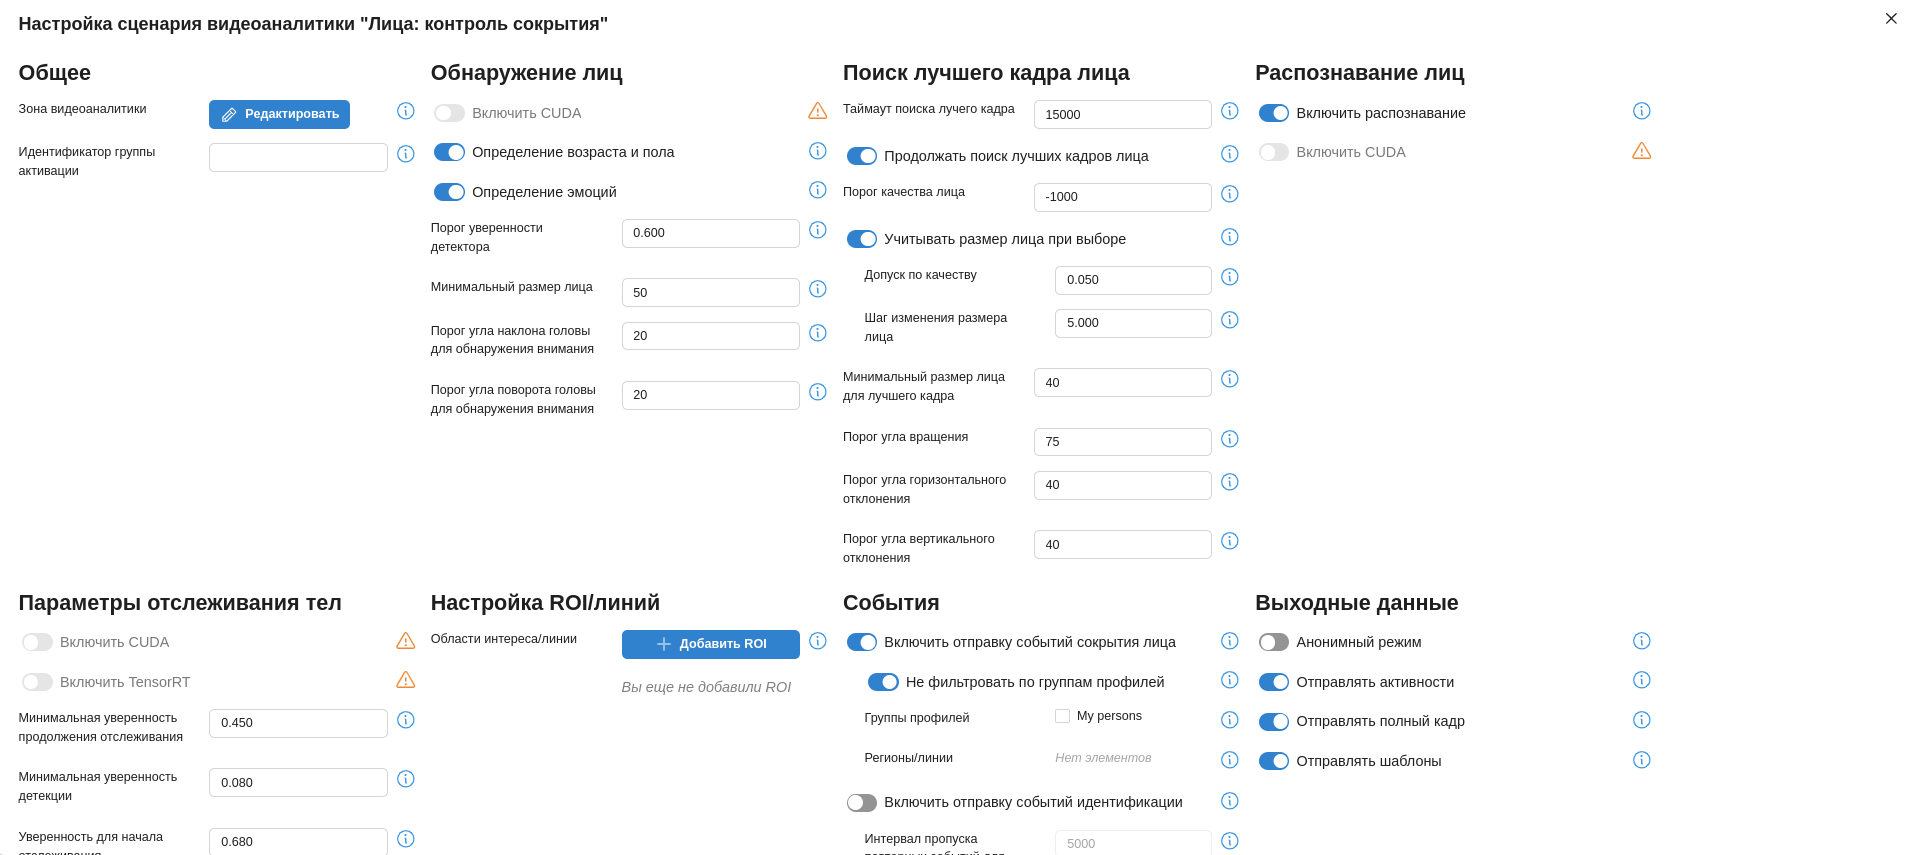Click info icon for Отправлять шаблоны
The height and width of the screenshot is (855, 1908).
pyautogui.click(x=1641, y=760)
